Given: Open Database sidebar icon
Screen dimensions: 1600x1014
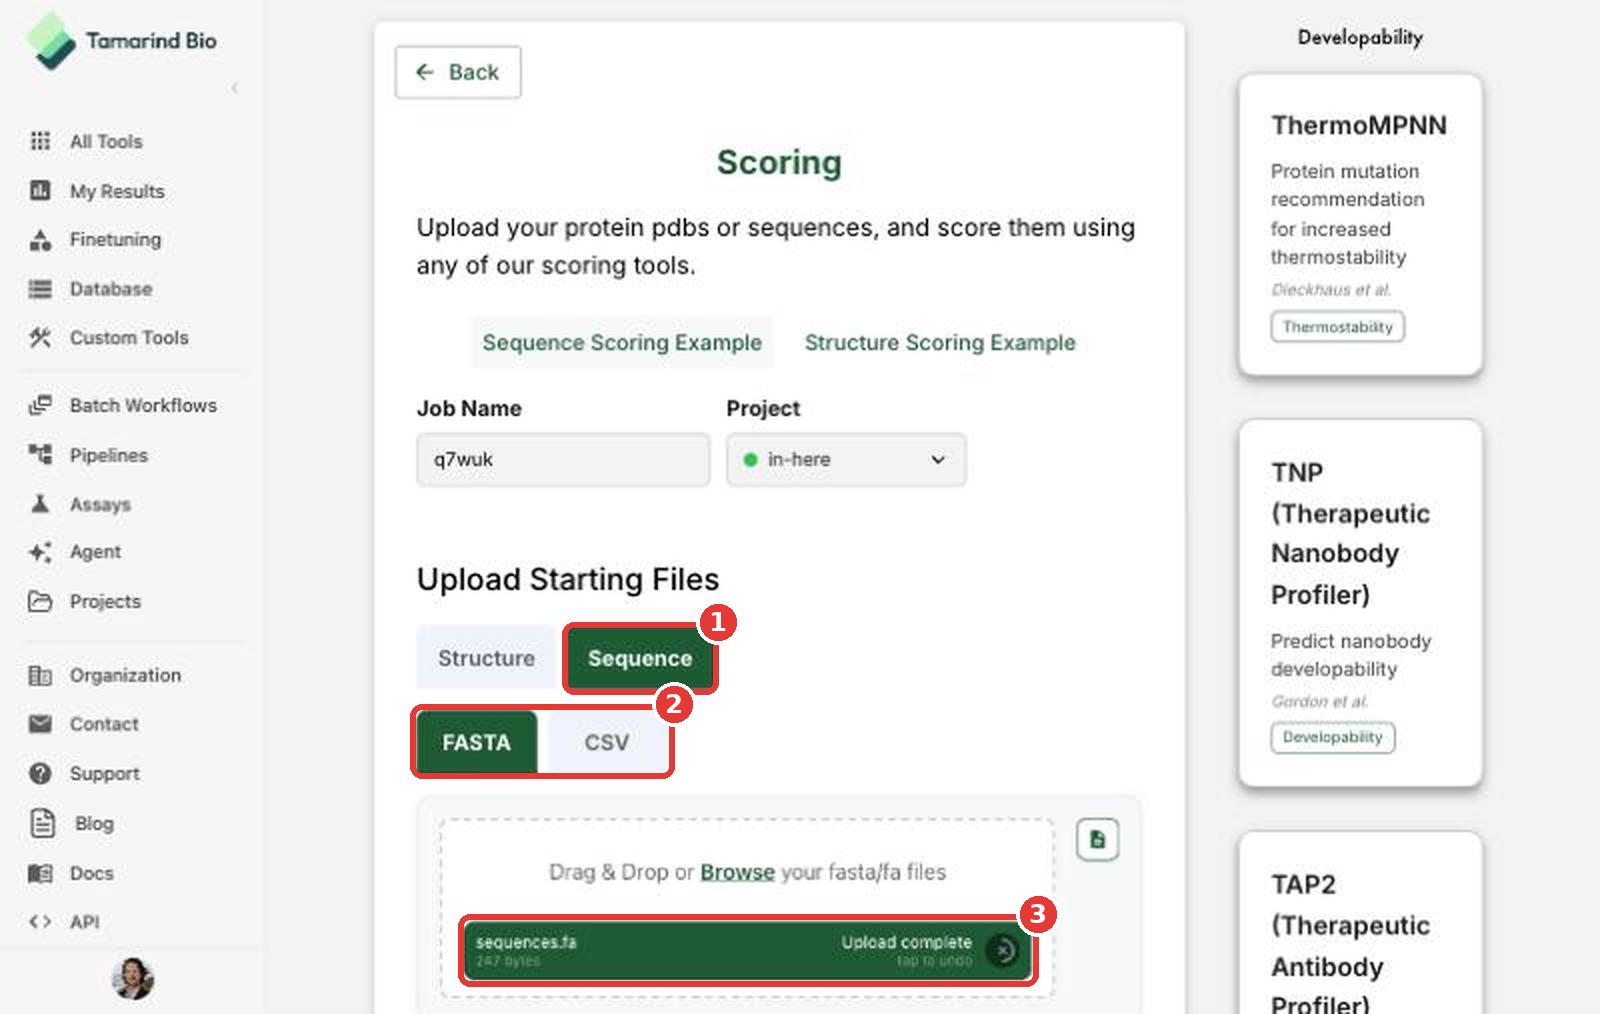Looking at the screenshot, I should click(x=40, y=289).
